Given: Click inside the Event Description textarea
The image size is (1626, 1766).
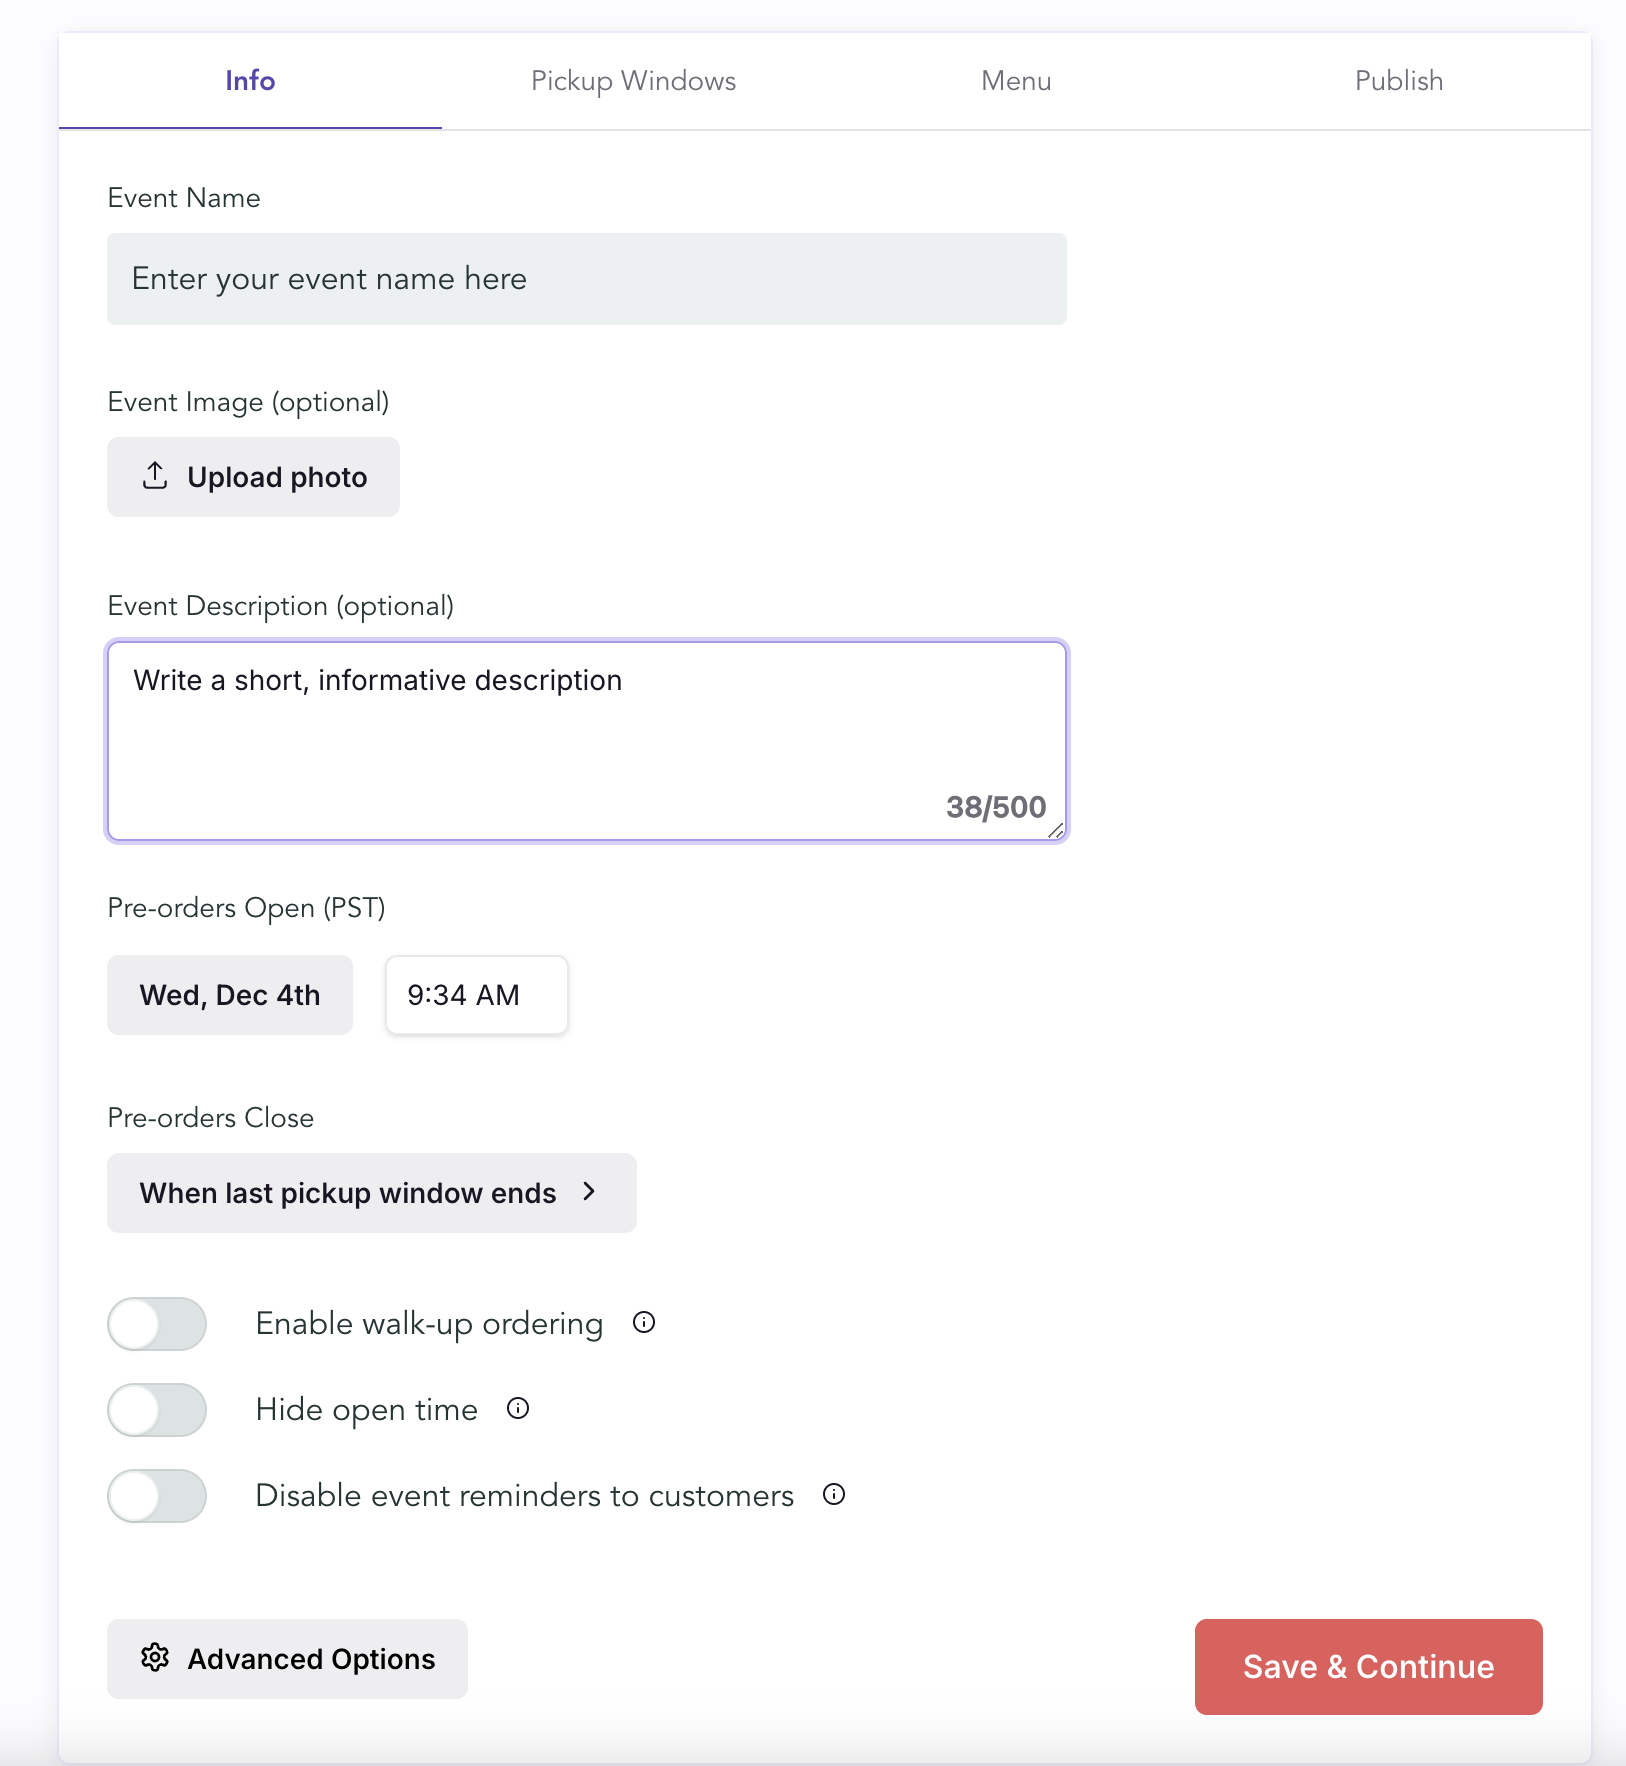Looking at the screenshot, I should (587, 741).
